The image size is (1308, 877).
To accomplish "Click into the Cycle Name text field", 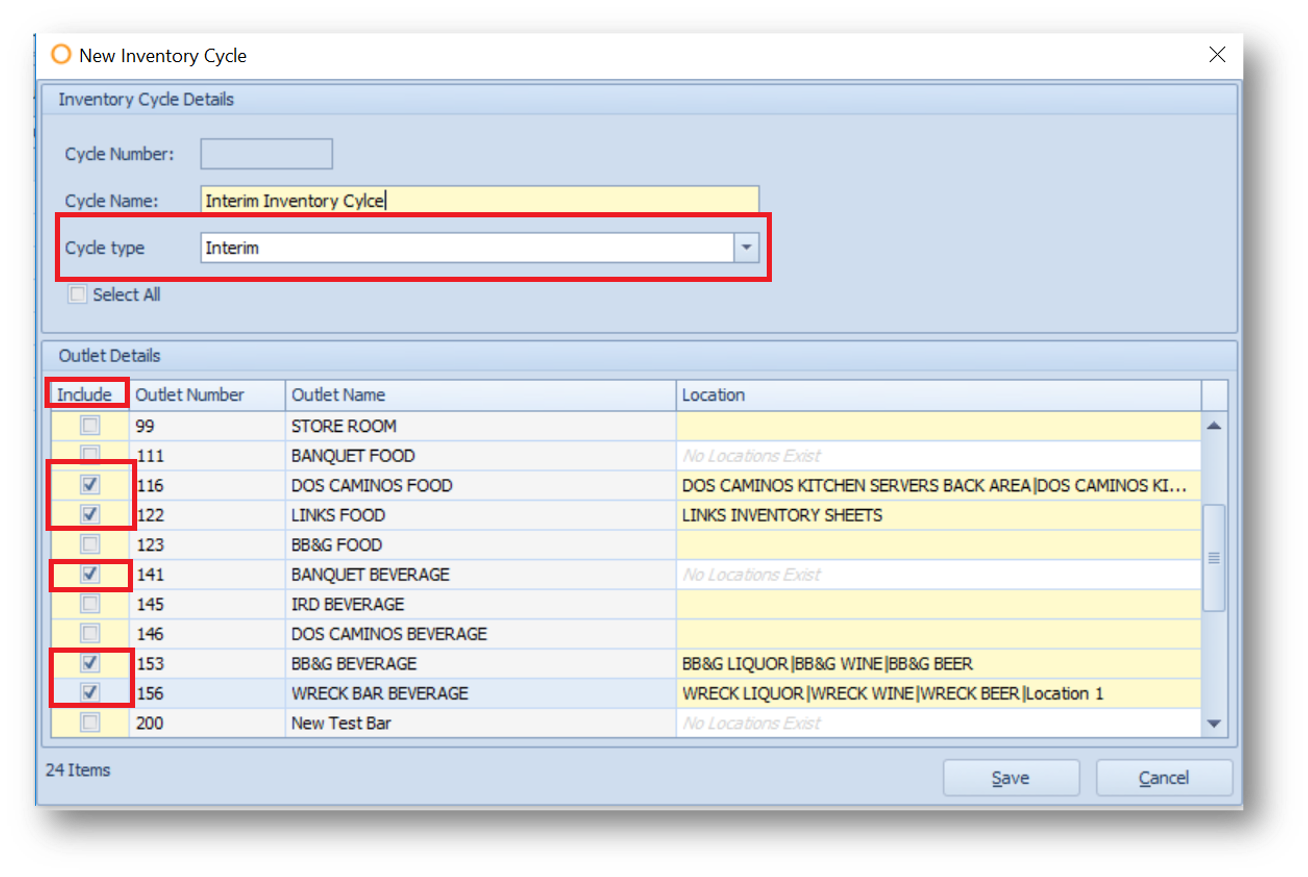I will click(x=480, y=201).
